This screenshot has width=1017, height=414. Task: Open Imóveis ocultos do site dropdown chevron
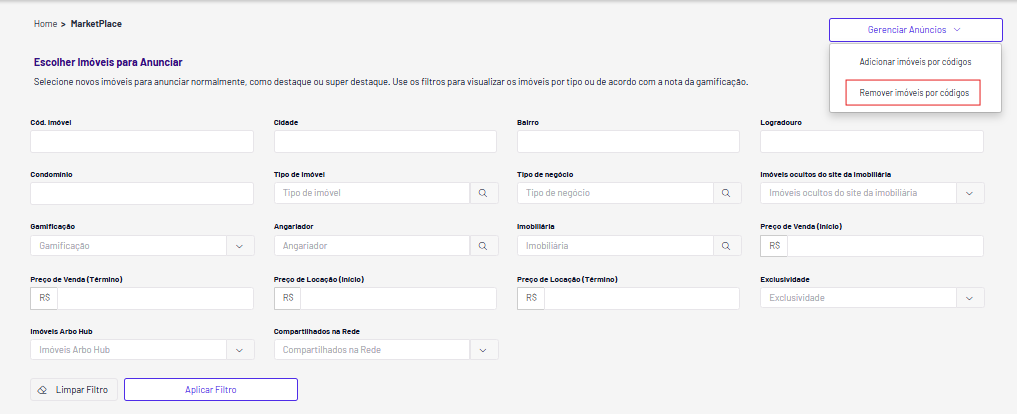pos(970,193)
